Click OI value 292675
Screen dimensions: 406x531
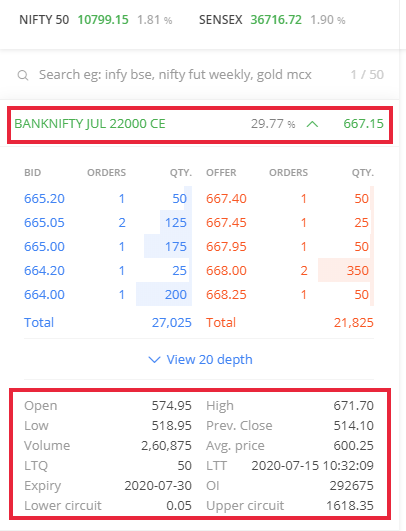[x=351, y=486]
